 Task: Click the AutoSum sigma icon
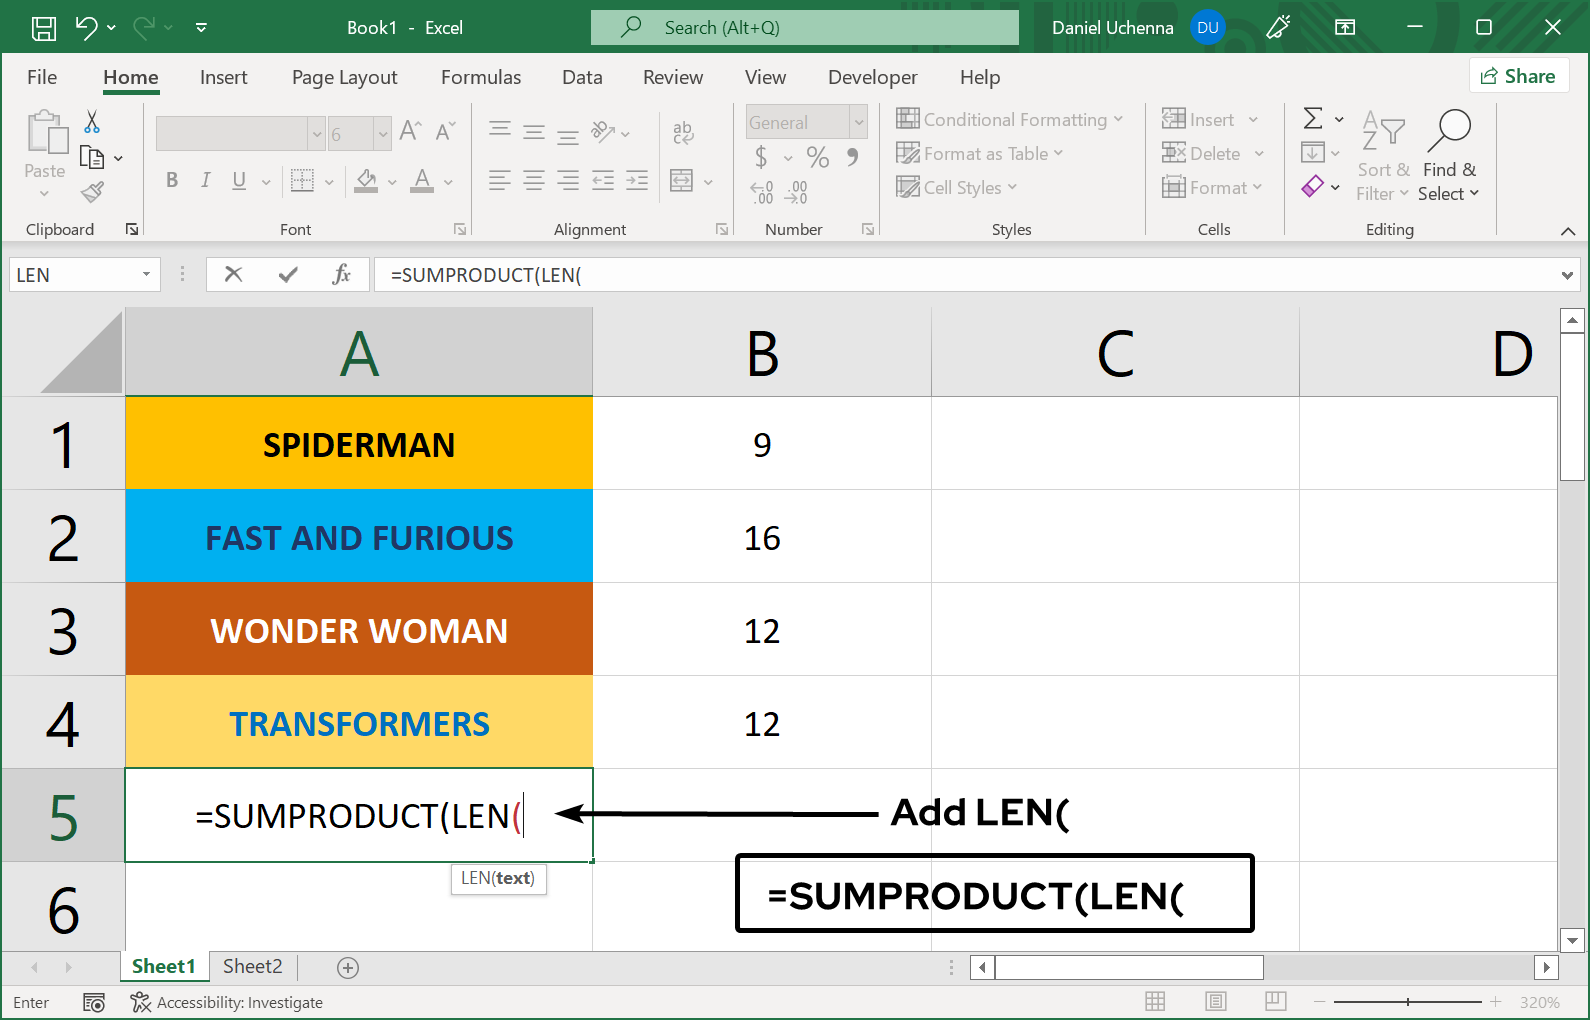[1313, 119]
